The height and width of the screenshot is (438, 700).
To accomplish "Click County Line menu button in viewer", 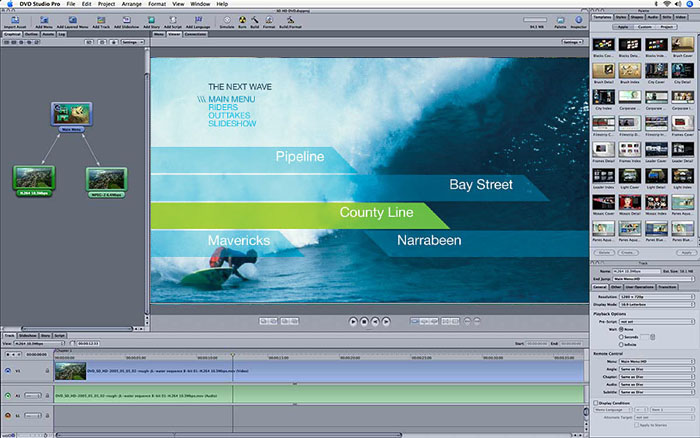I will [x=299, y=216].
